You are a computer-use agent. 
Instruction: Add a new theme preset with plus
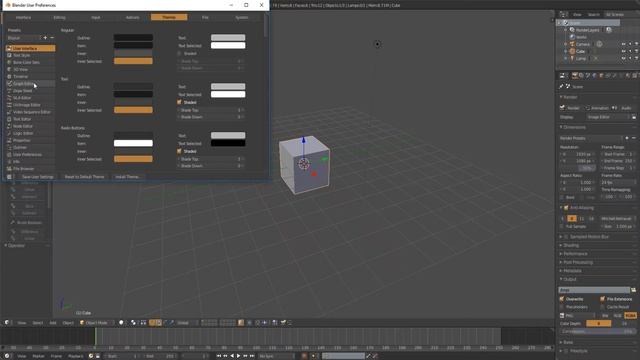[x=45, y=38]
